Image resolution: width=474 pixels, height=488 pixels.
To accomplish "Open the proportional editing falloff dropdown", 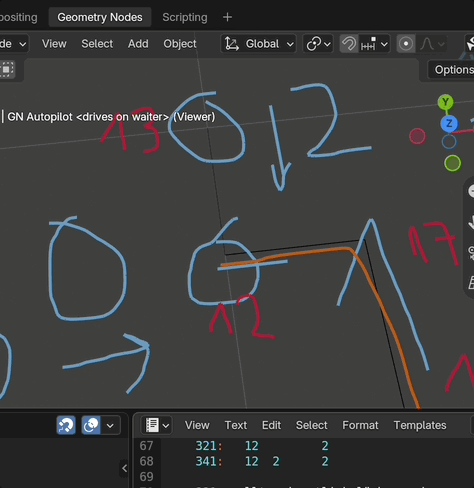I will pyautogui.click(x=432, y=44).
